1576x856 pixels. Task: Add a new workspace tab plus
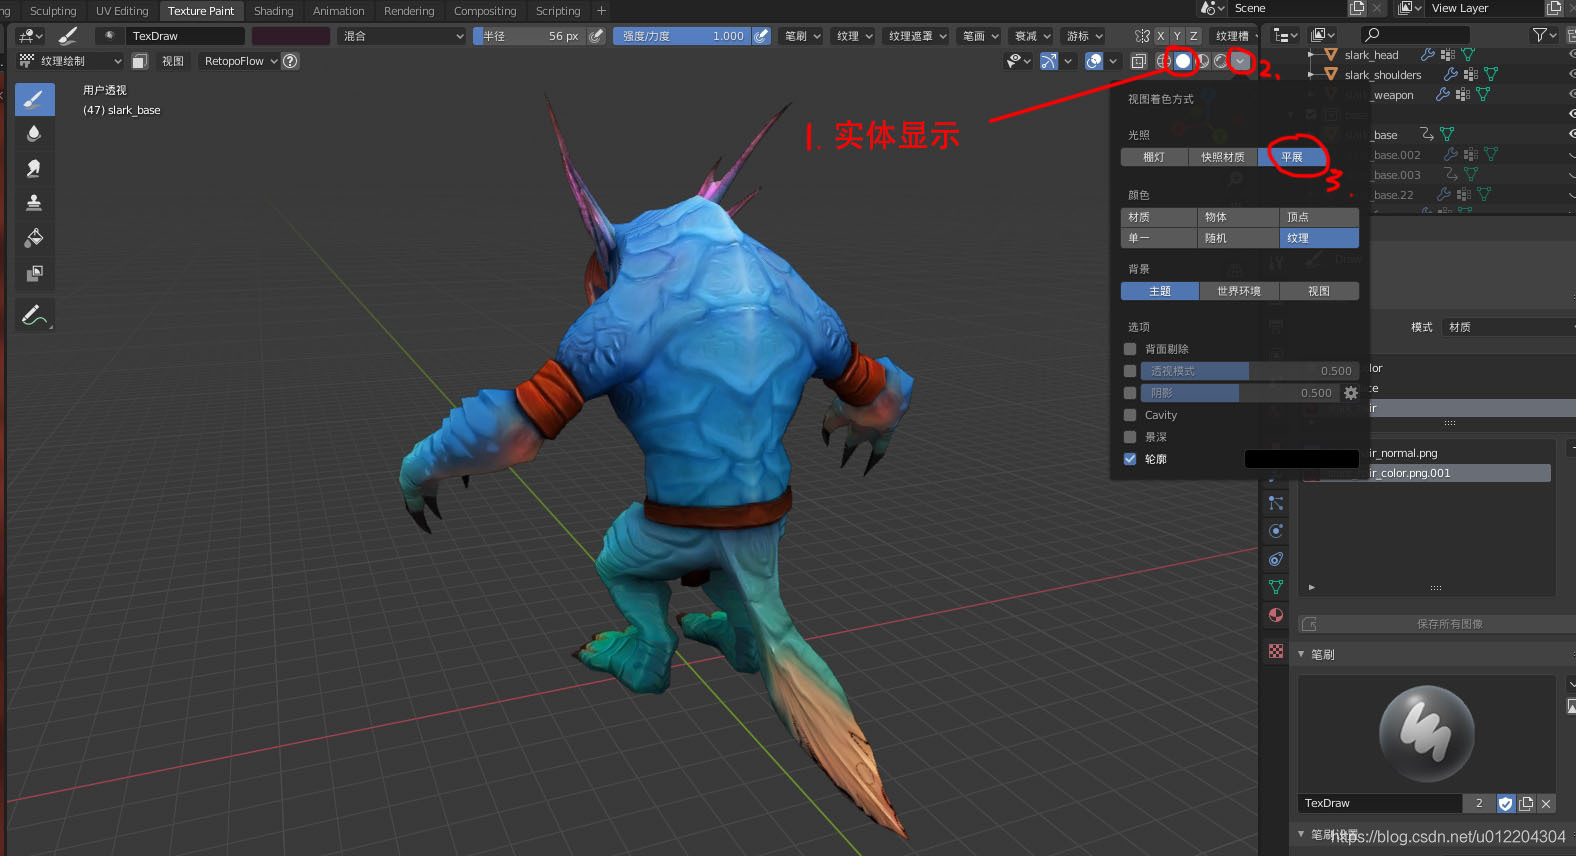click(x=601, y=11)
